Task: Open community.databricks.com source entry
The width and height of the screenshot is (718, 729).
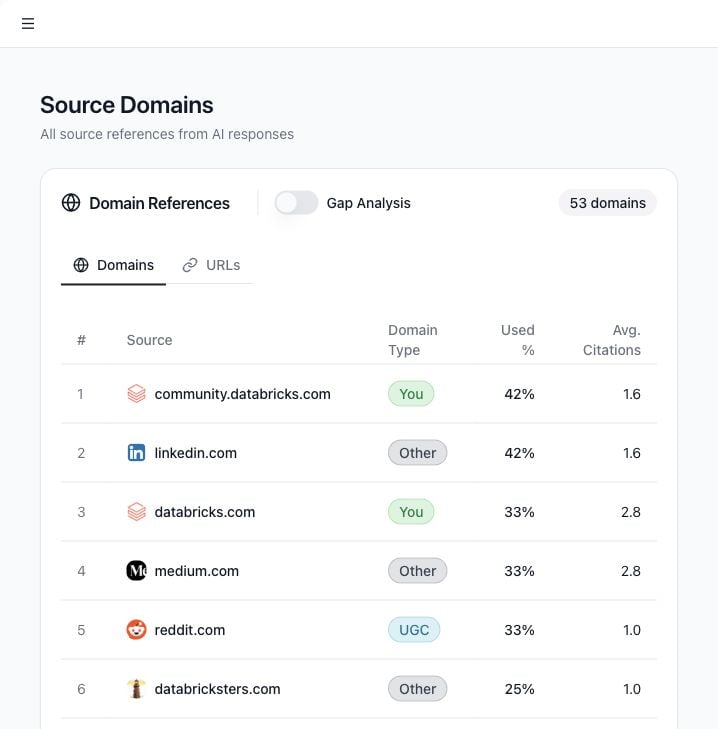Action: [242, 394]
